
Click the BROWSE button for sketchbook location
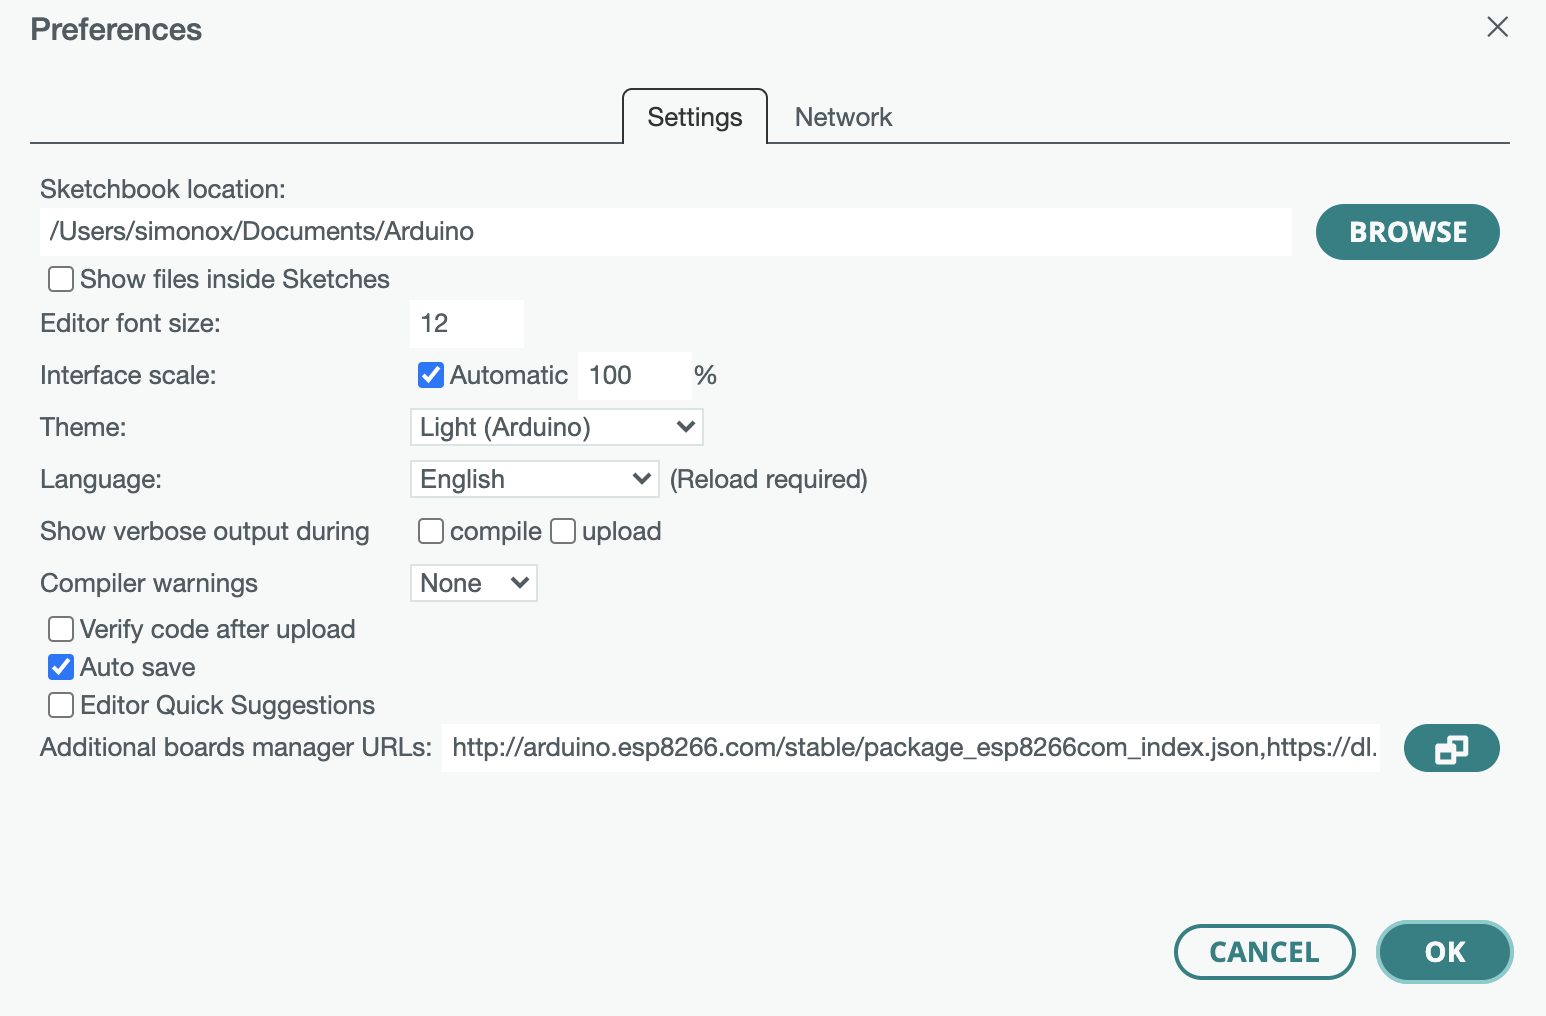pos(1408,232)
